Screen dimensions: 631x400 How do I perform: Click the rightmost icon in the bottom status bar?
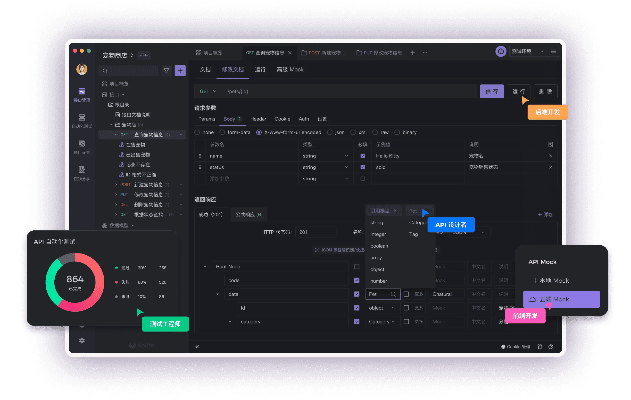pyautogui.click(x=551, y=346)
